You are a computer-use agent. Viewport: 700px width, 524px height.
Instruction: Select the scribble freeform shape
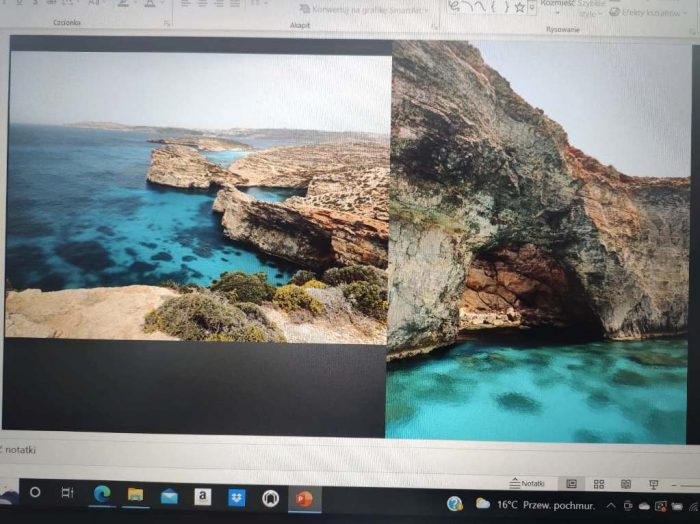coord(454,6)
